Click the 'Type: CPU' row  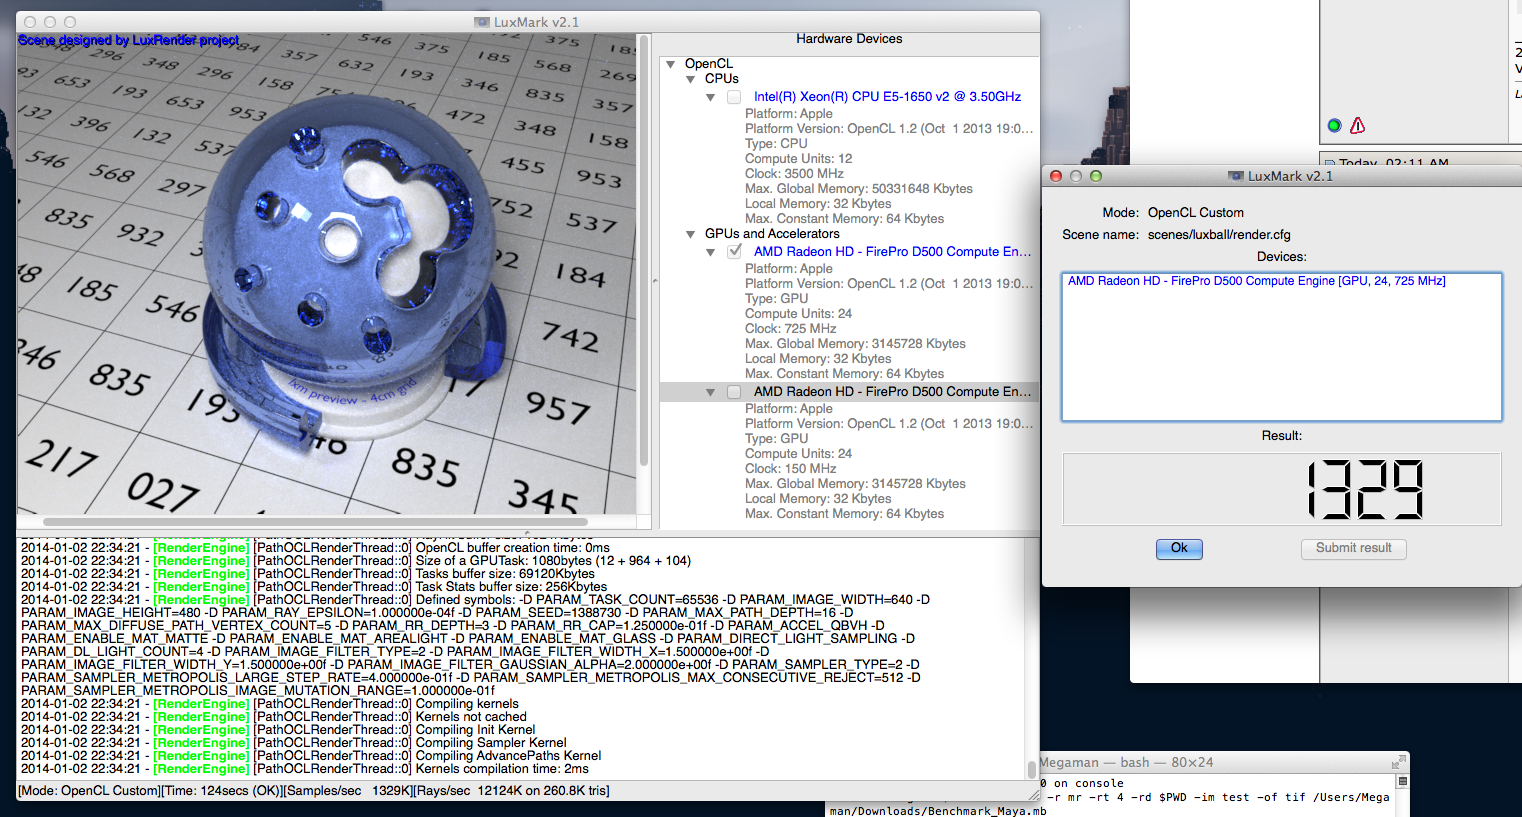776,144
